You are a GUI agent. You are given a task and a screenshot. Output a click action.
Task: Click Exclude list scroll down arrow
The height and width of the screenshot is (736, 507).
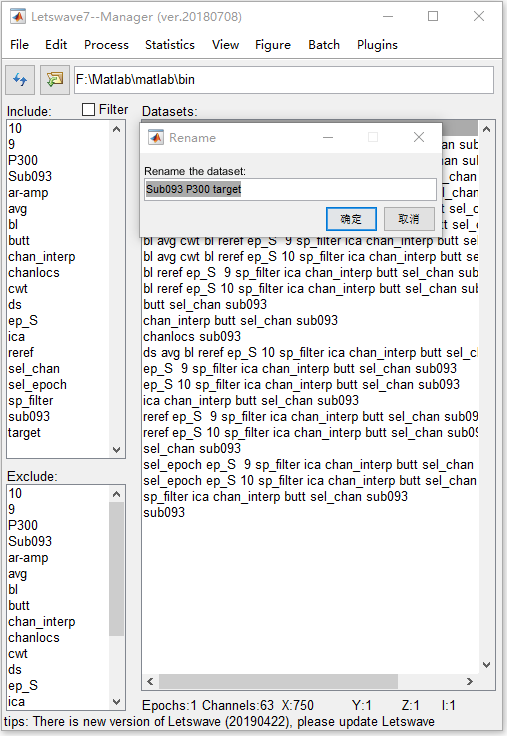coord(117,702)
